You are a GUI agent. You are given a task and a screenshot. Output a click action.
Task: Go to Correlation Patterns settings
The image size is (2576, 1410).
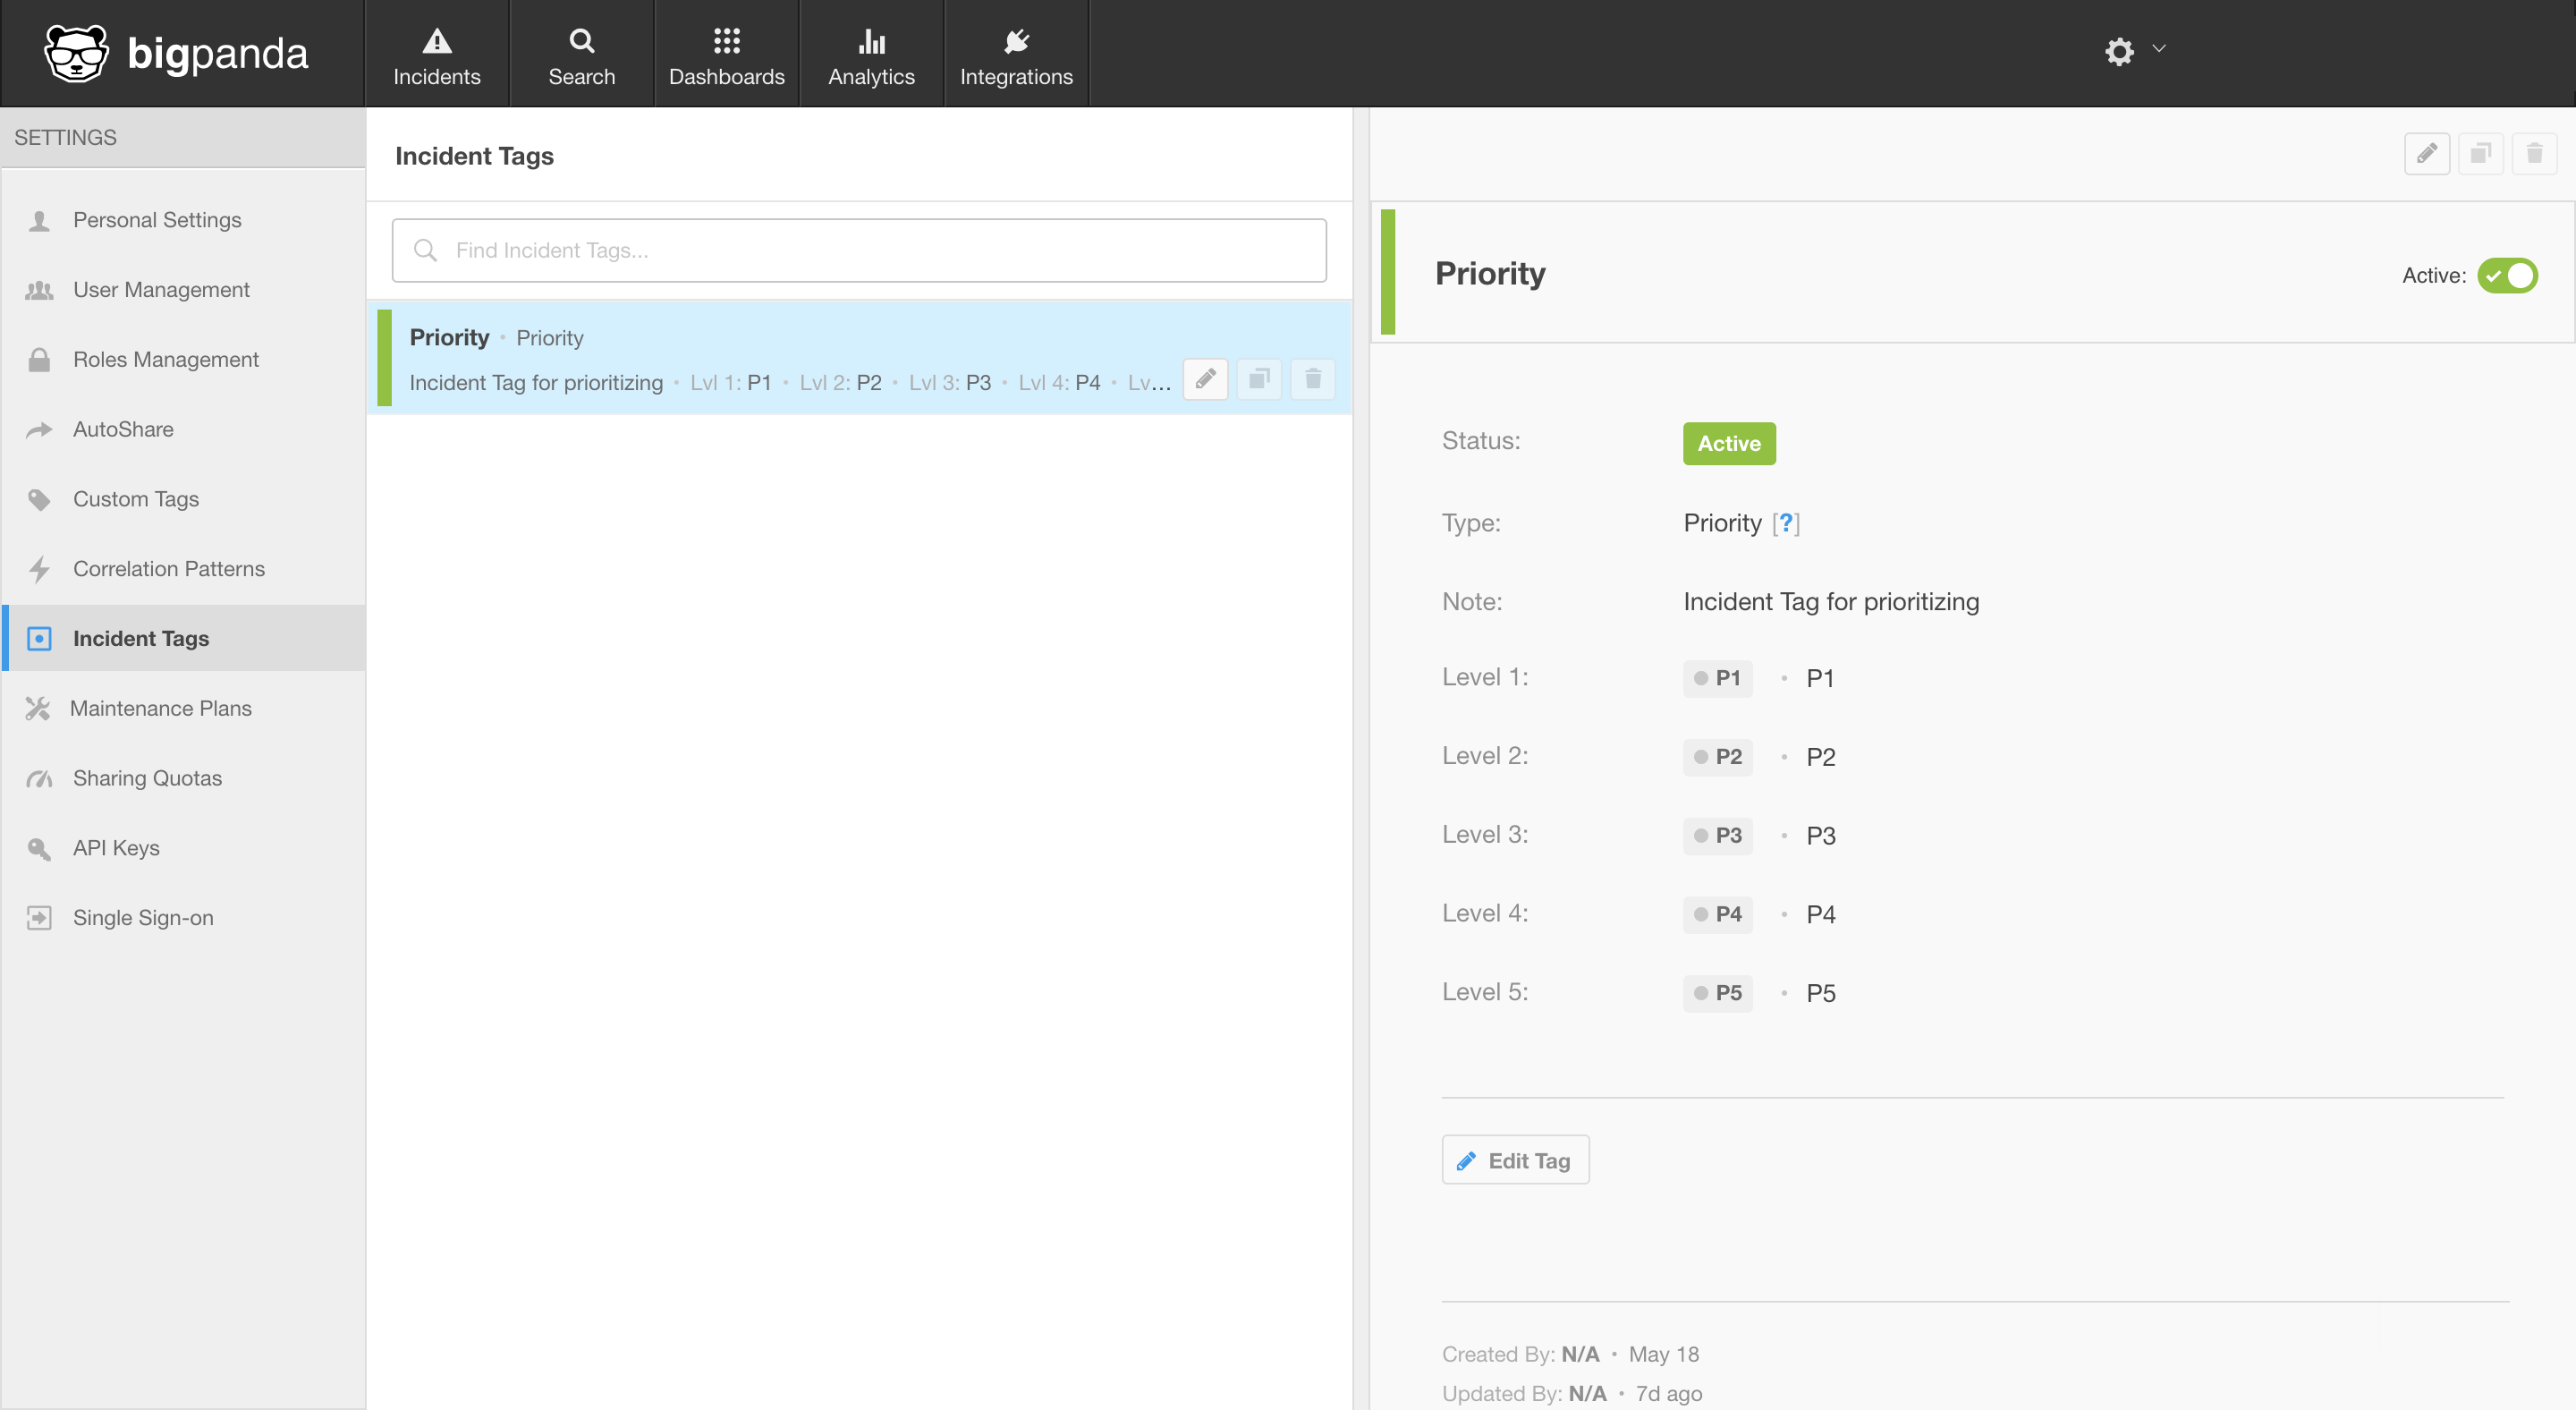pyautogui.click(x=168, y=569)
